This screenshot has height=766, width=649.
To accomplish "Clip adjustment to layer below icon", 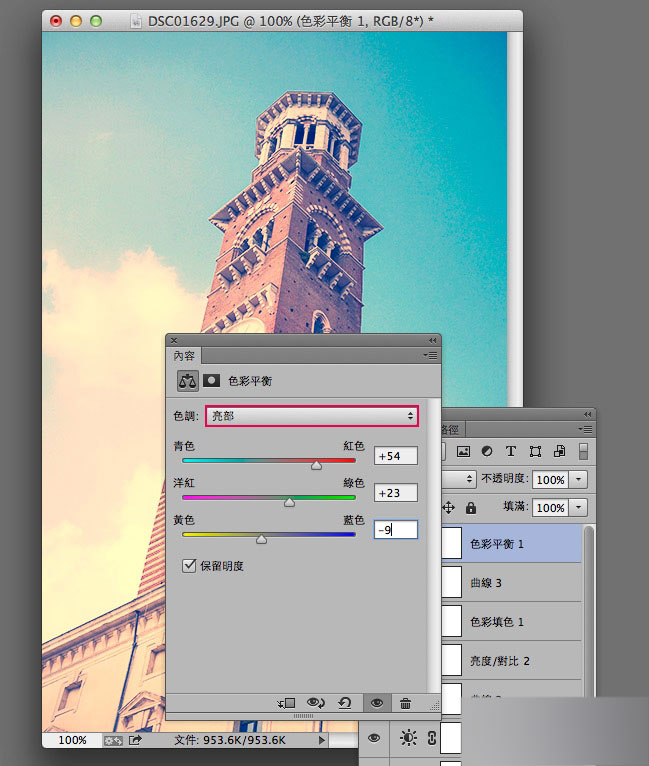I will pyautogui.click(x=287, y=703).
